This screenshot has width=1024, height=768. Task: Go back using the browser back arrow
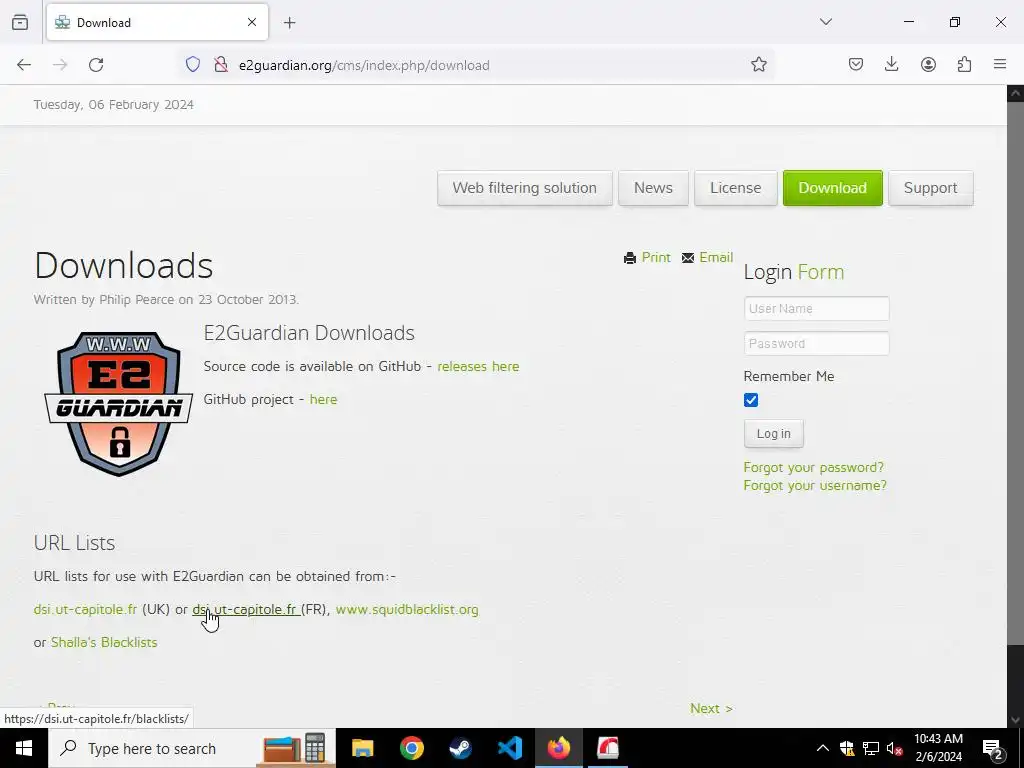pyautogui.click(x=24, y=65)
